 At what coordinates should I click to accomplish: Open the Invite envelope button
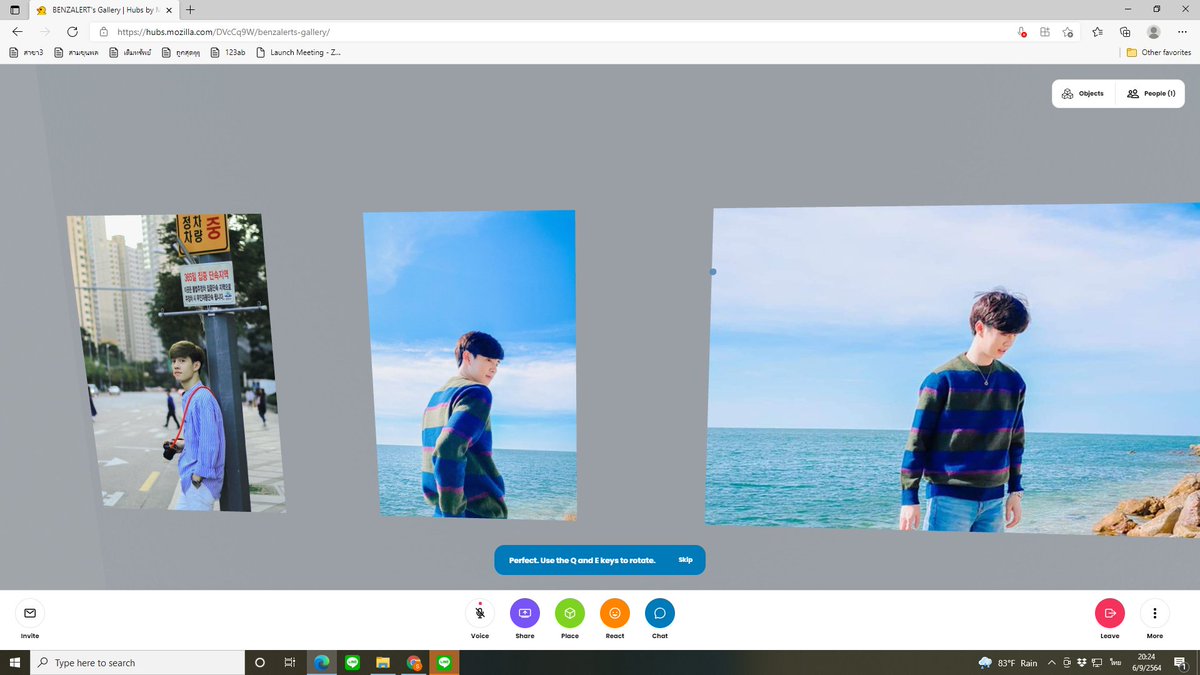click(30, 613)
